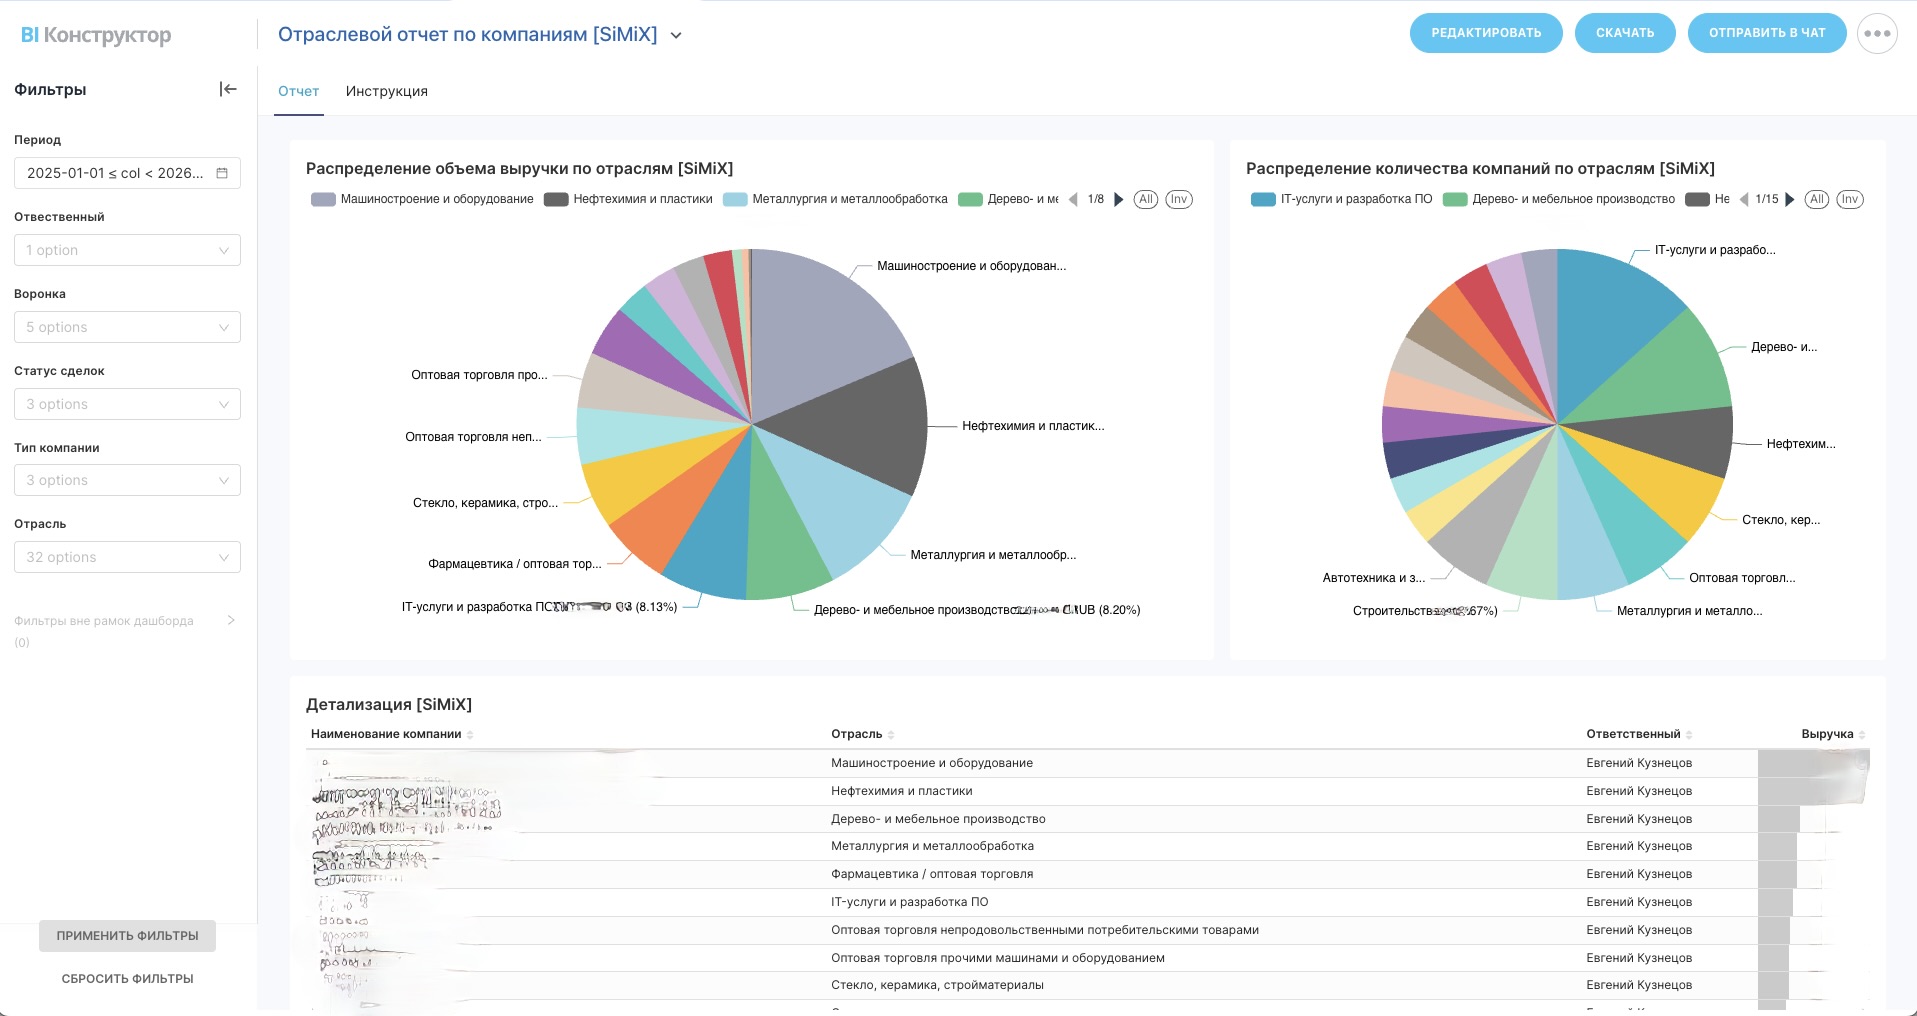Open the BI Конструктор logo link
Screen dimensions: 1917x1016
point(96,35)
